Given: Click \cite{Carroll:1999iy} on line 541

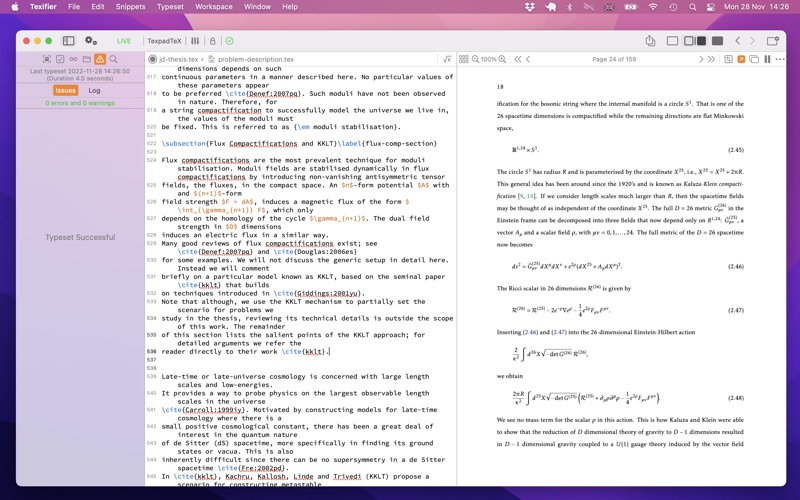Looking at the screenshot, I should click(x=203, y=410).
